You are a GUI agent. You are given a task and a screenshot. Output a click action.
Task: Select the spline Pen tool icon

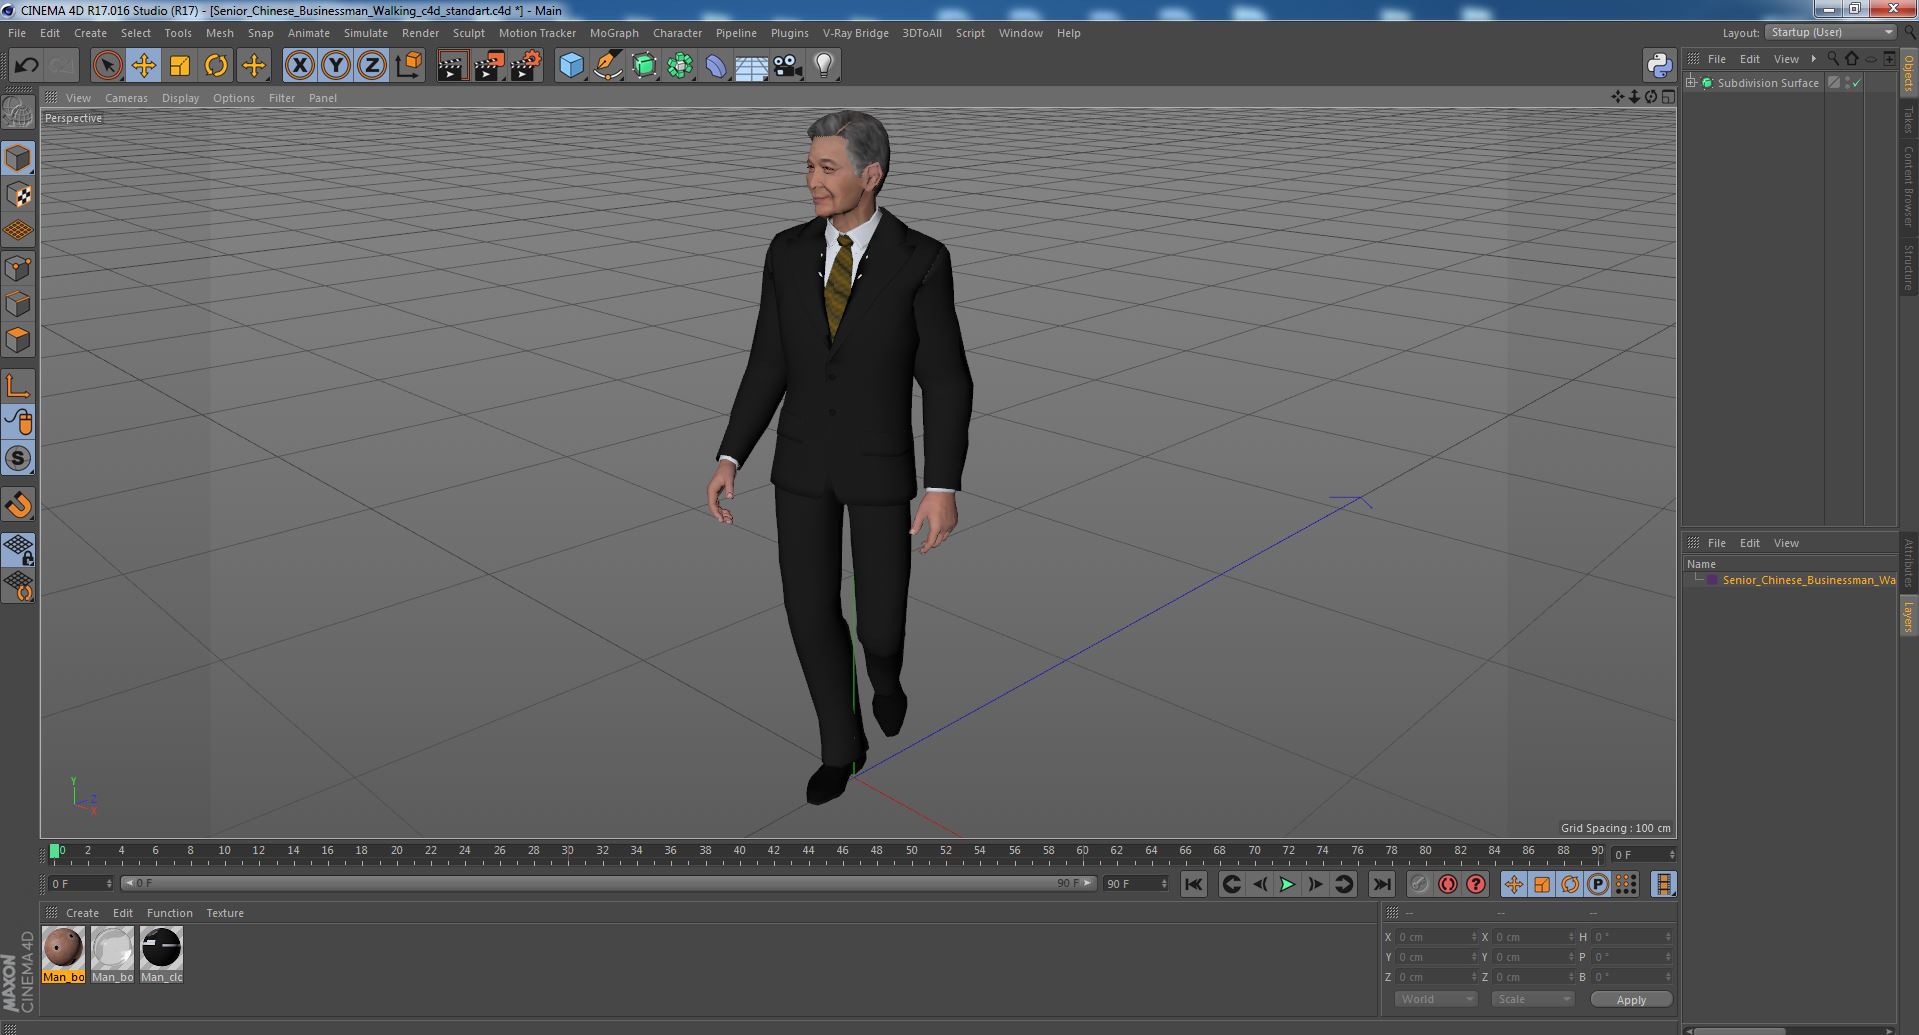coord(607,66)
